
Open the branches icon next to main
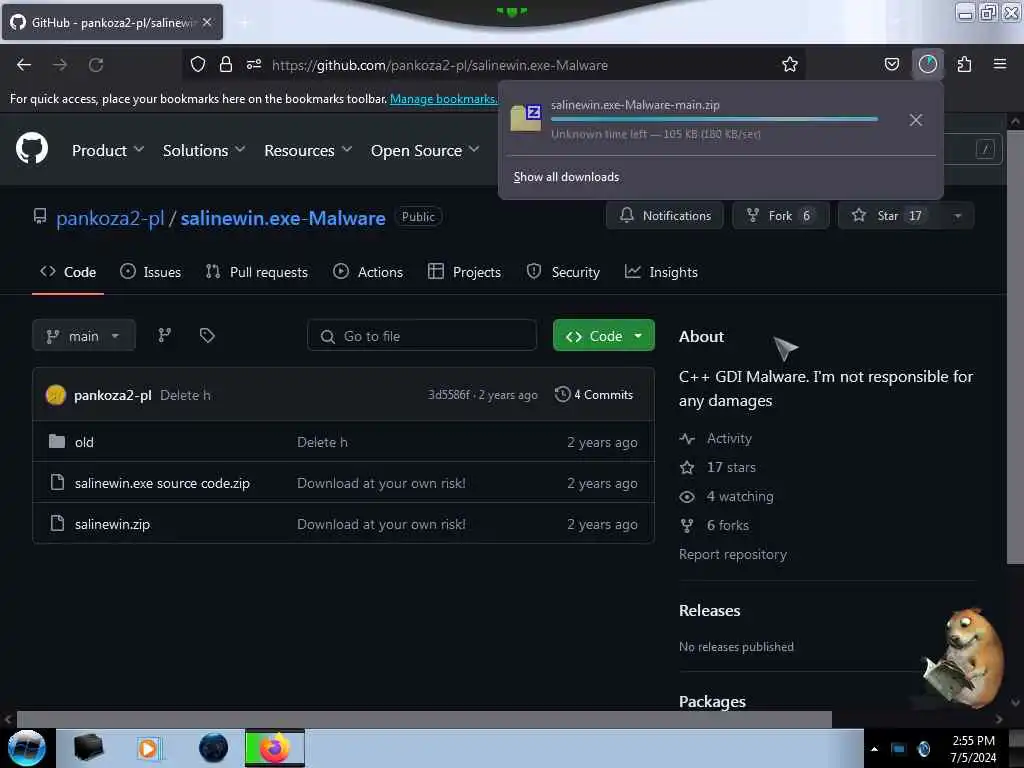[x=165, y=336]
